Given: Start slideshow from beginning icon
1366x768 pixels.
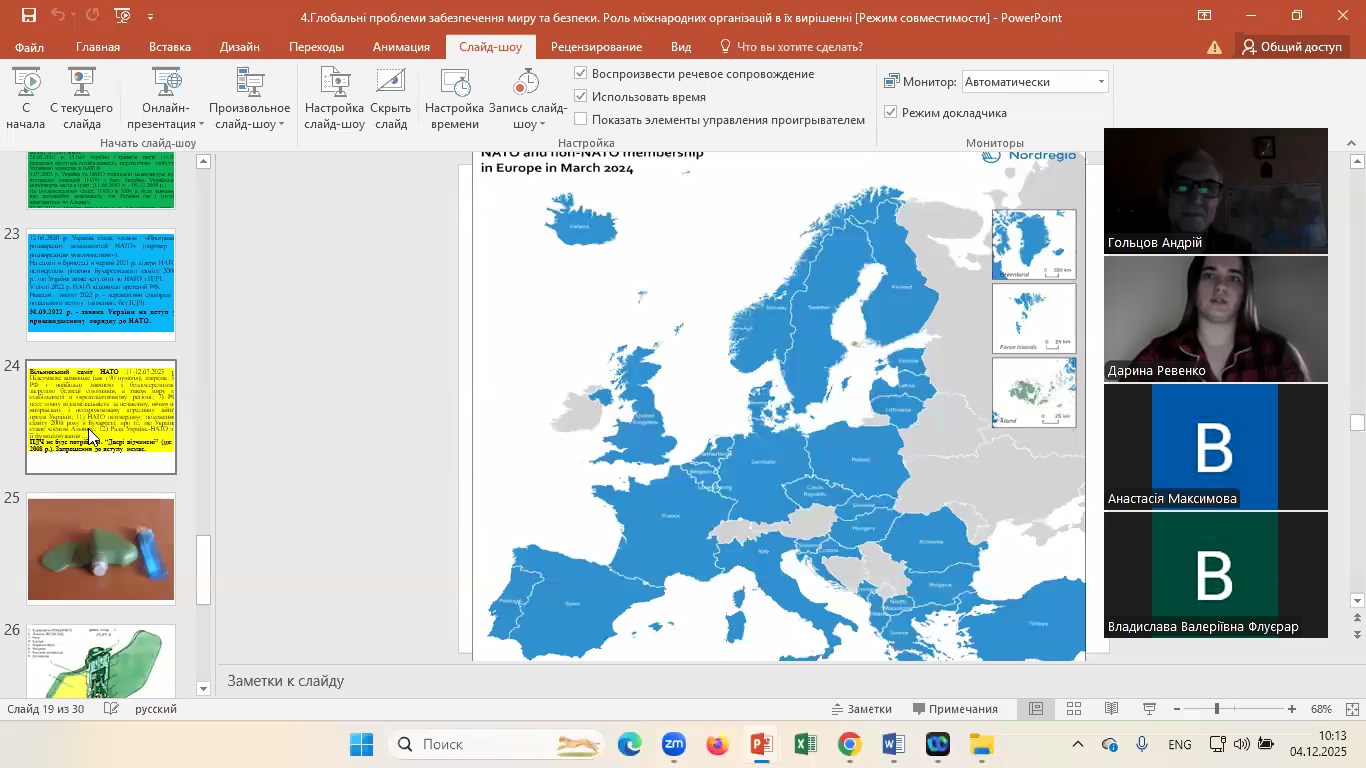Looking at the screenshot, I should [26, 98].
